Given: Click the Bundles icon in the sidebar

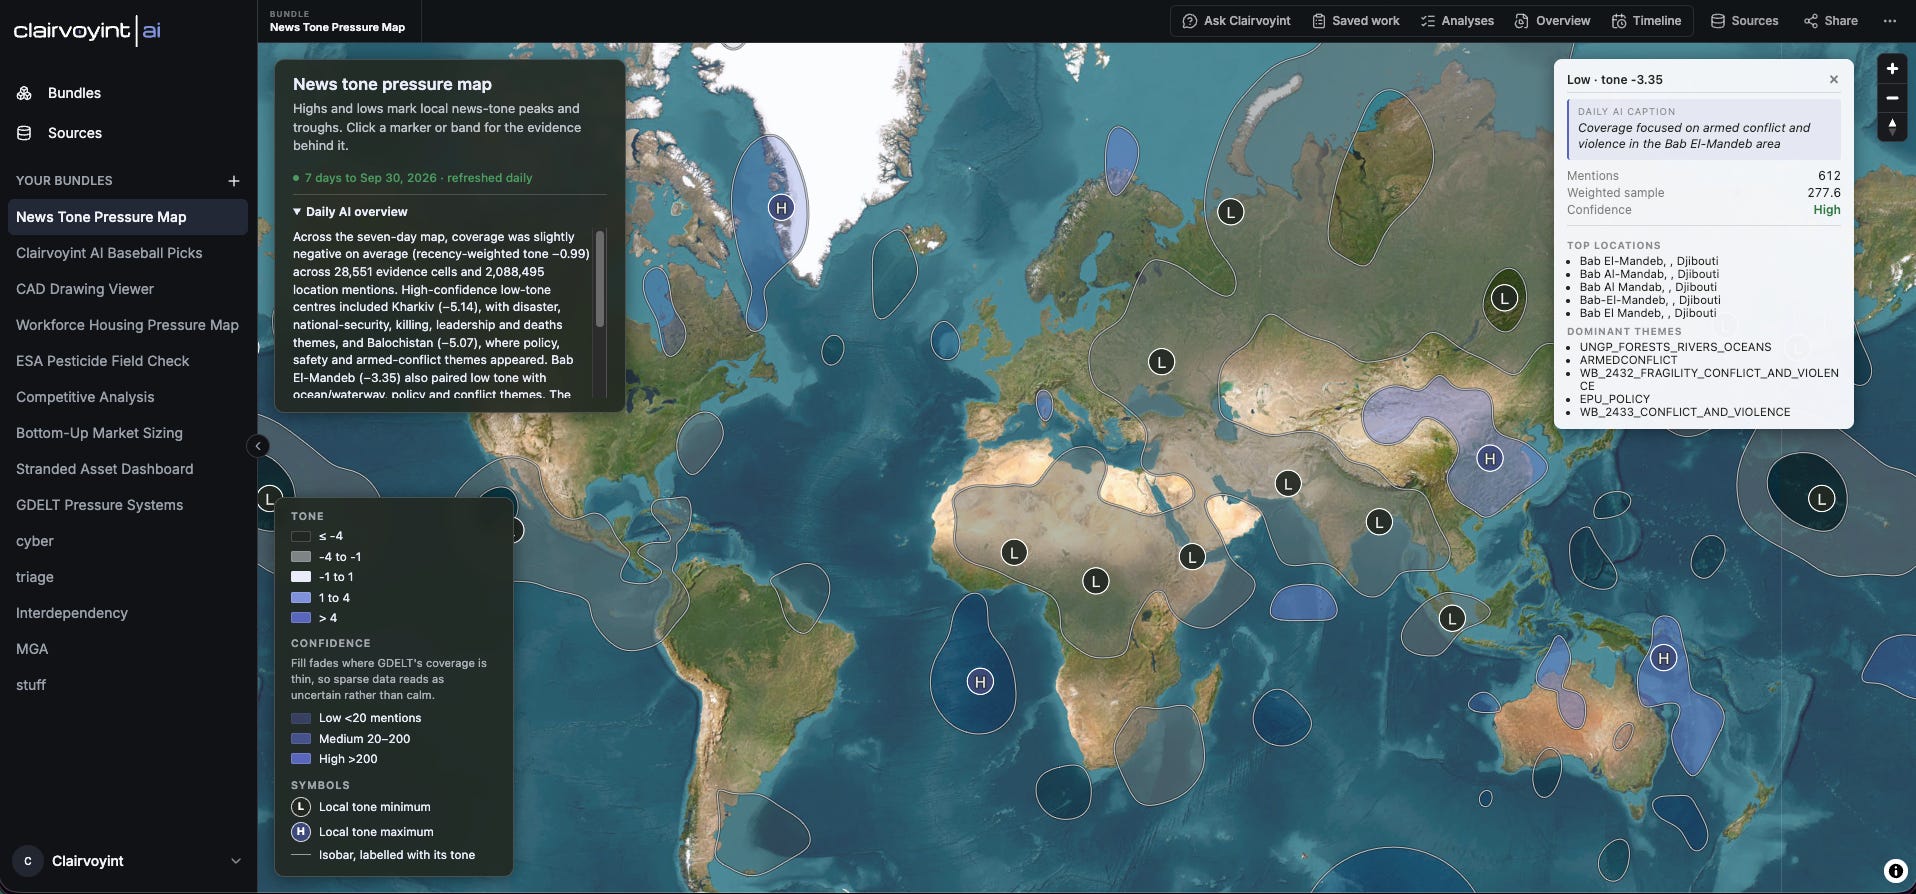Looking at the screenshot, I should (x=25, y=93).
